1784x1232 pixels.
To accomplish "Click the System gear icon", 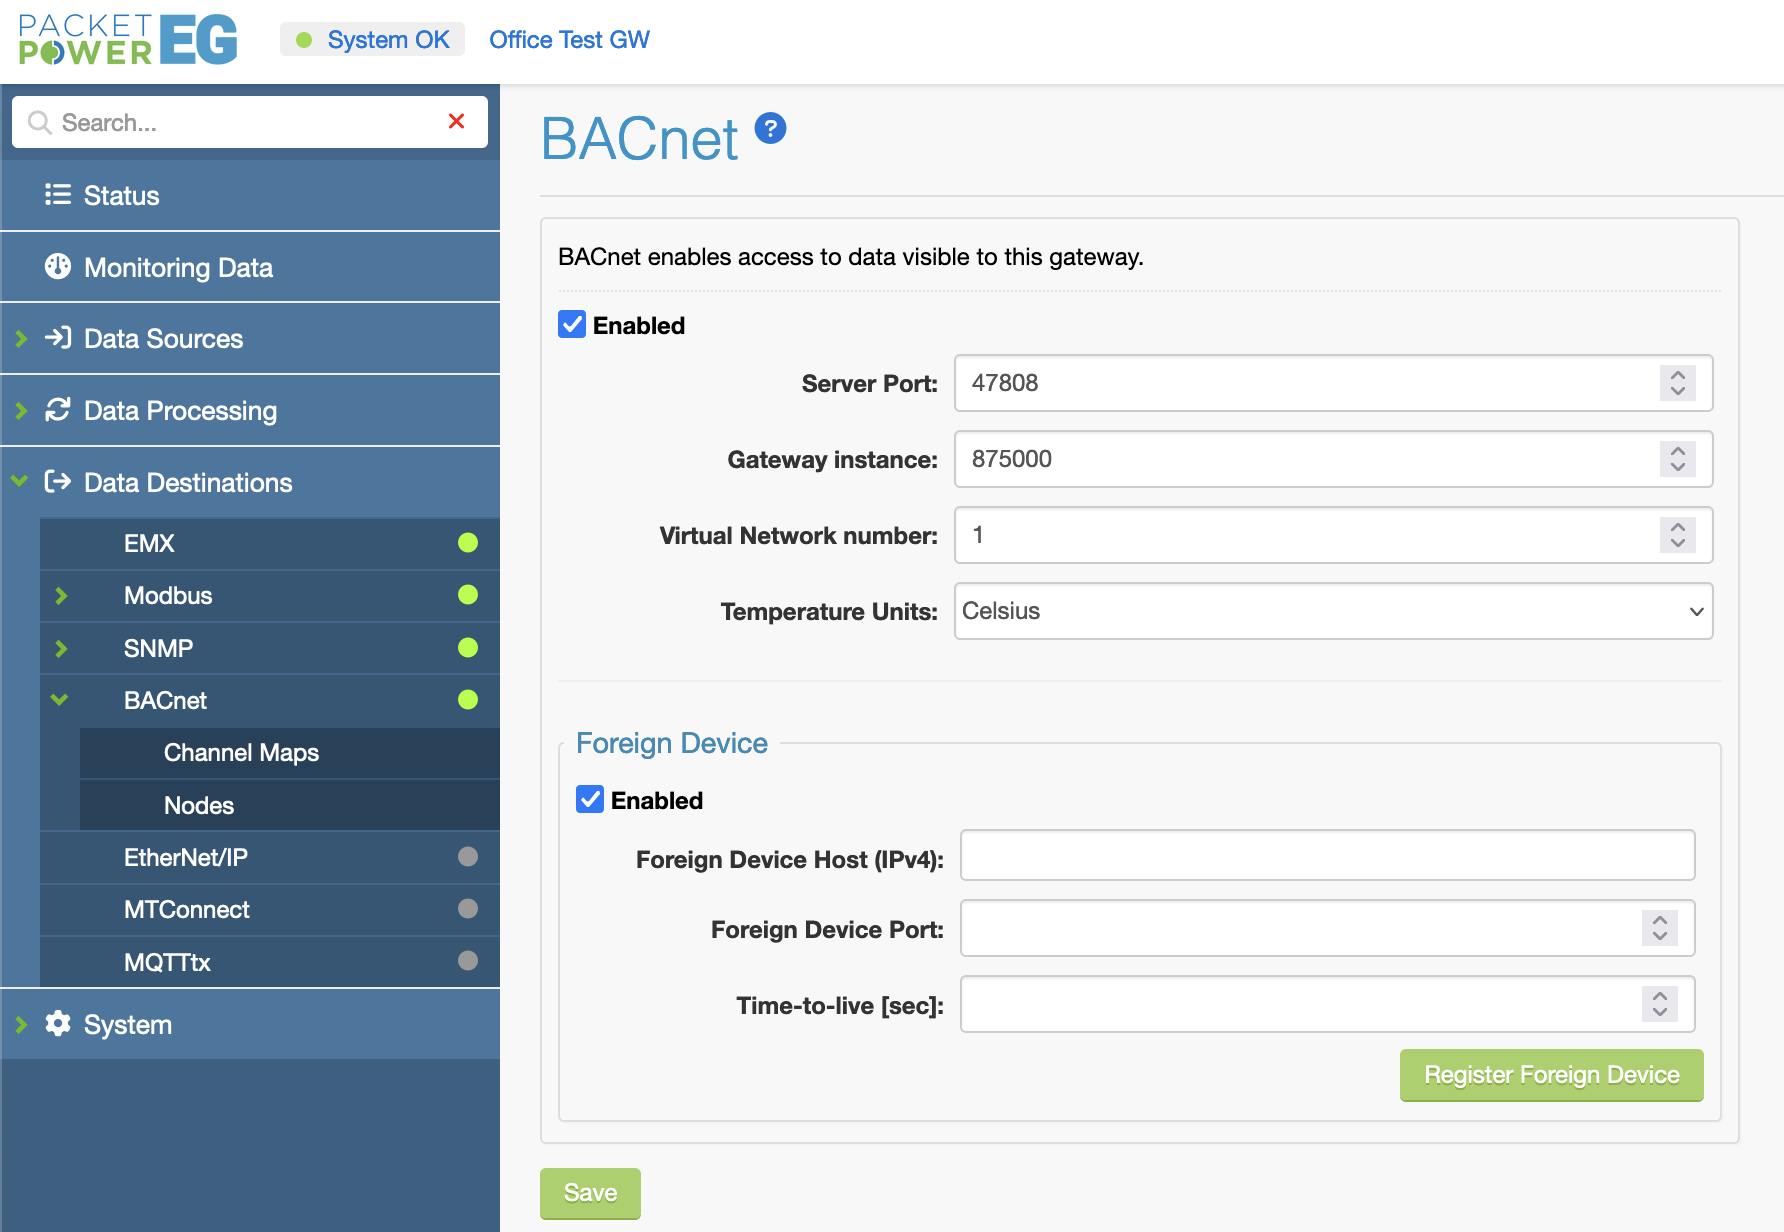I will click(x=58, y=1024).
